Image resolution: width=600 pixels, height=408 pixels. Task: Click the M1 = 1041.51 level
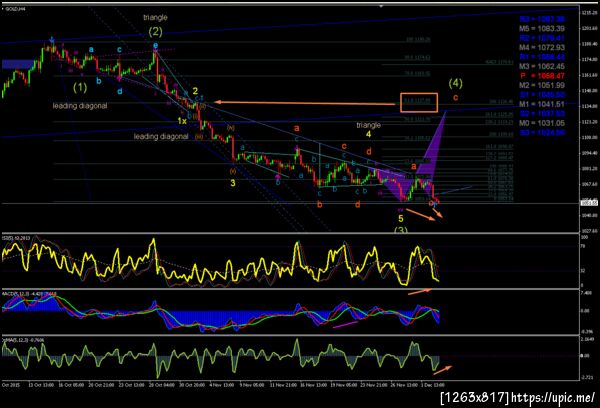pos(542,104)
